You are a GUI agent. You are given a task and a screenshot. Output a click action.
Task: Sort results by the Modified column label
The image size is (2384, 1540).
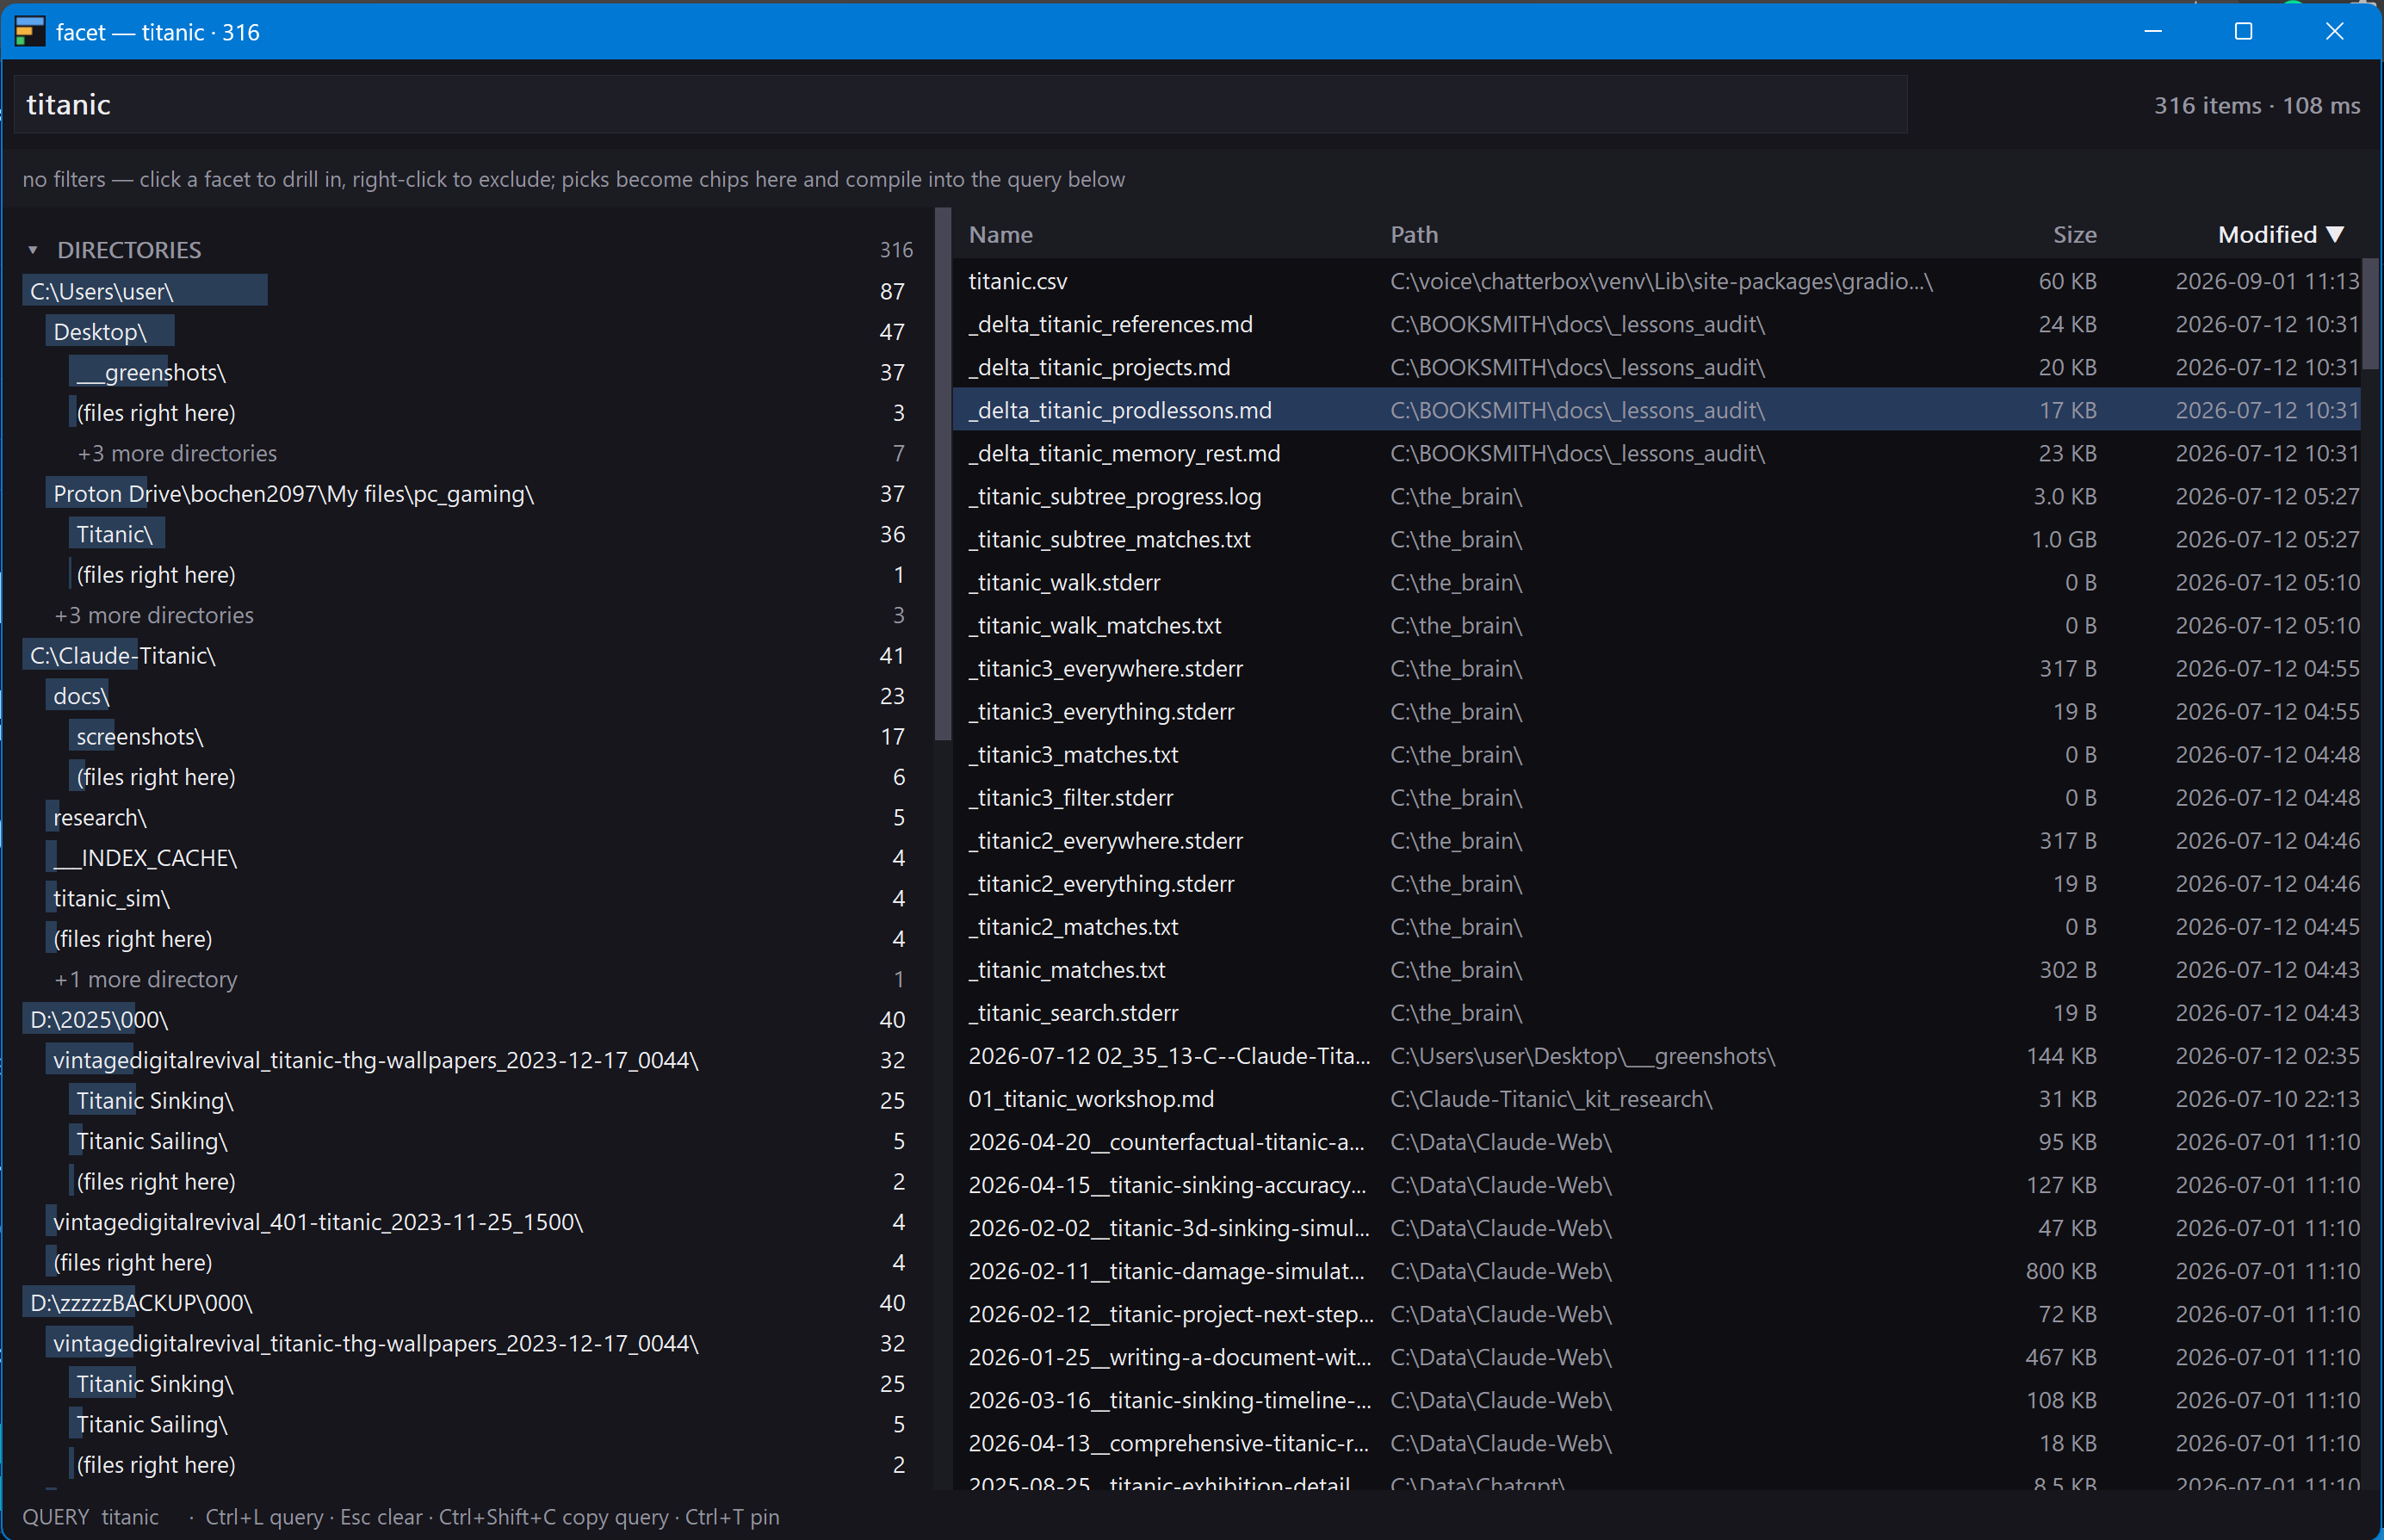(x=2267, y=234)
